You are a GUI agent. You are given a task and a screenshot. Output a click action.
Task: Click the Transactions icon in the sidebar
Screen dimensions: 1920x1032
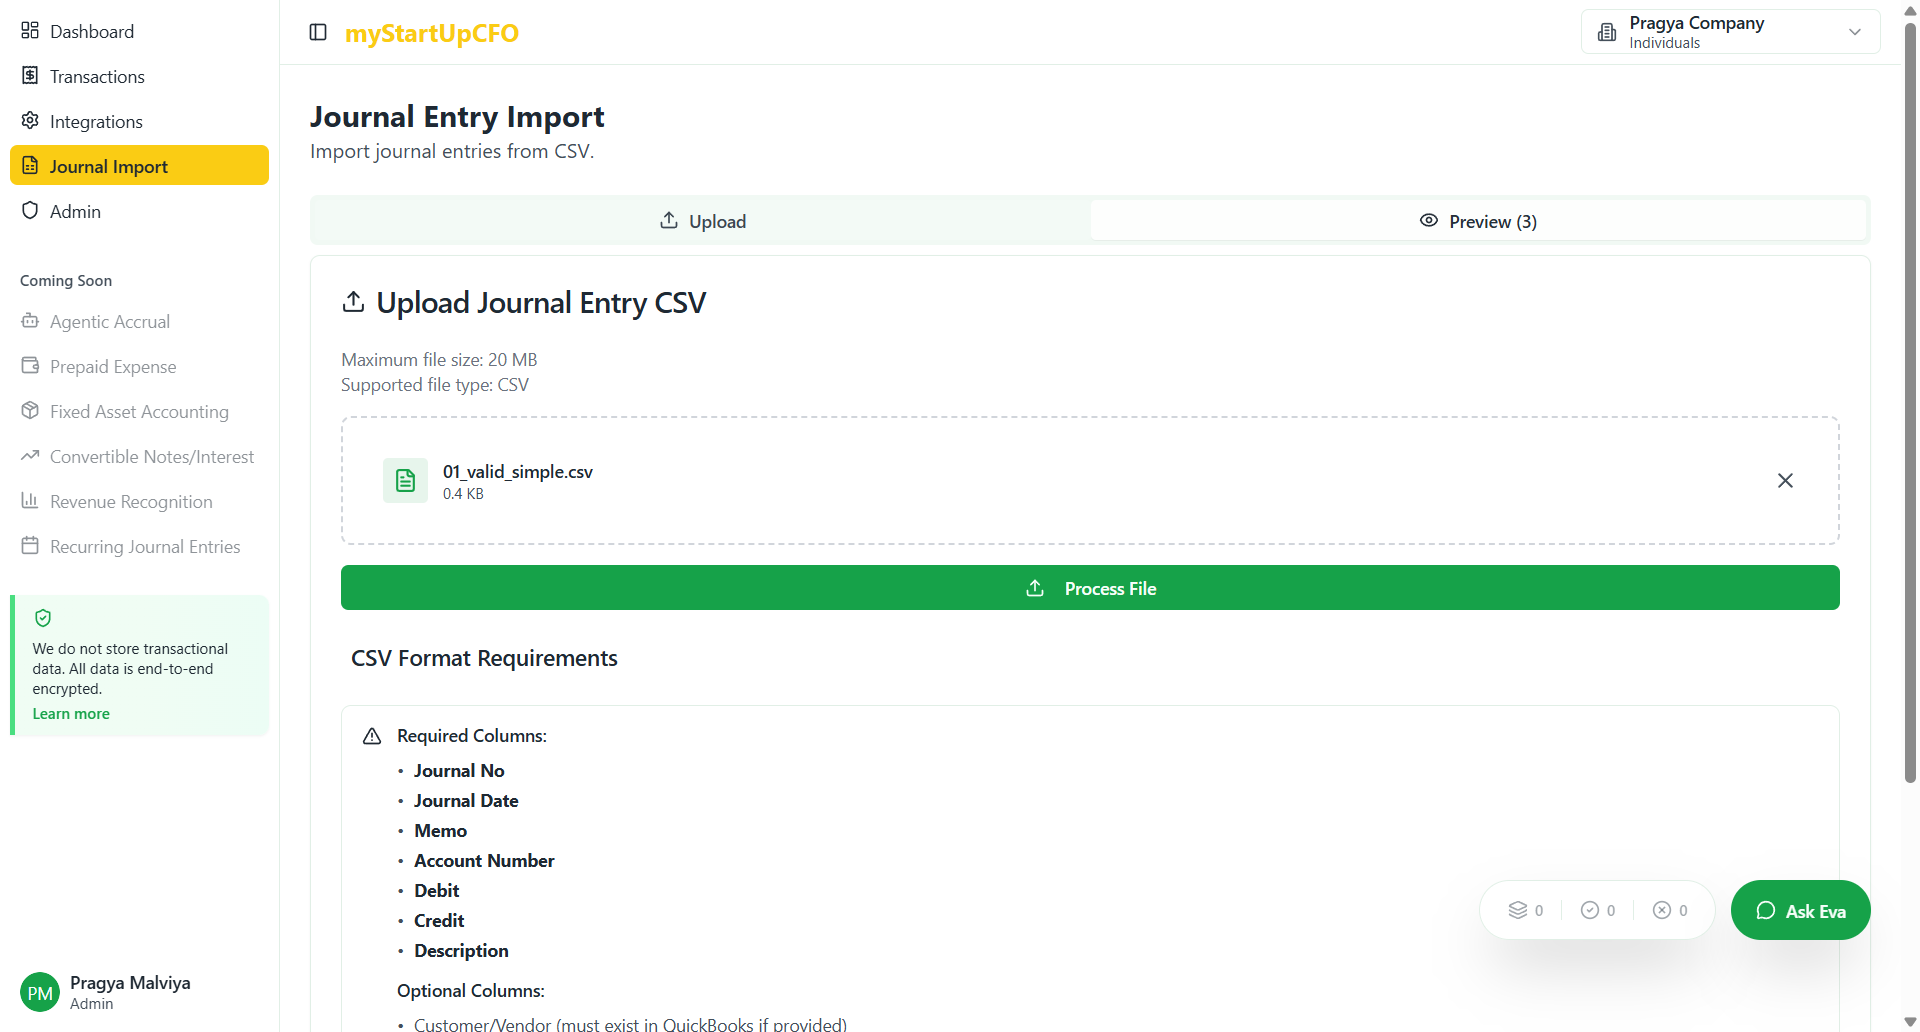[30, 75]
